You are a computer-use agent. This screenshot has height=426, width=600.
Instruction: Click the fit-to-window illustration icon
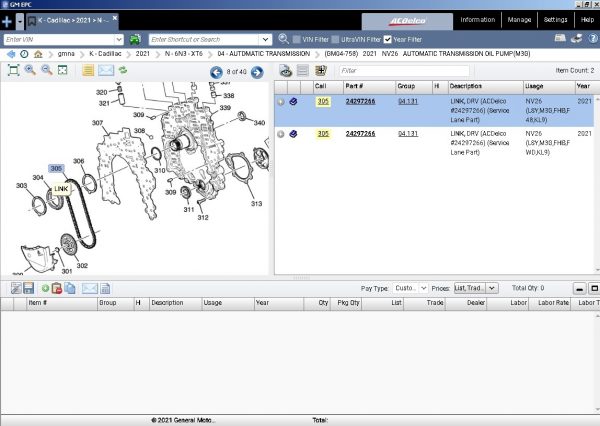pos(13,70)
